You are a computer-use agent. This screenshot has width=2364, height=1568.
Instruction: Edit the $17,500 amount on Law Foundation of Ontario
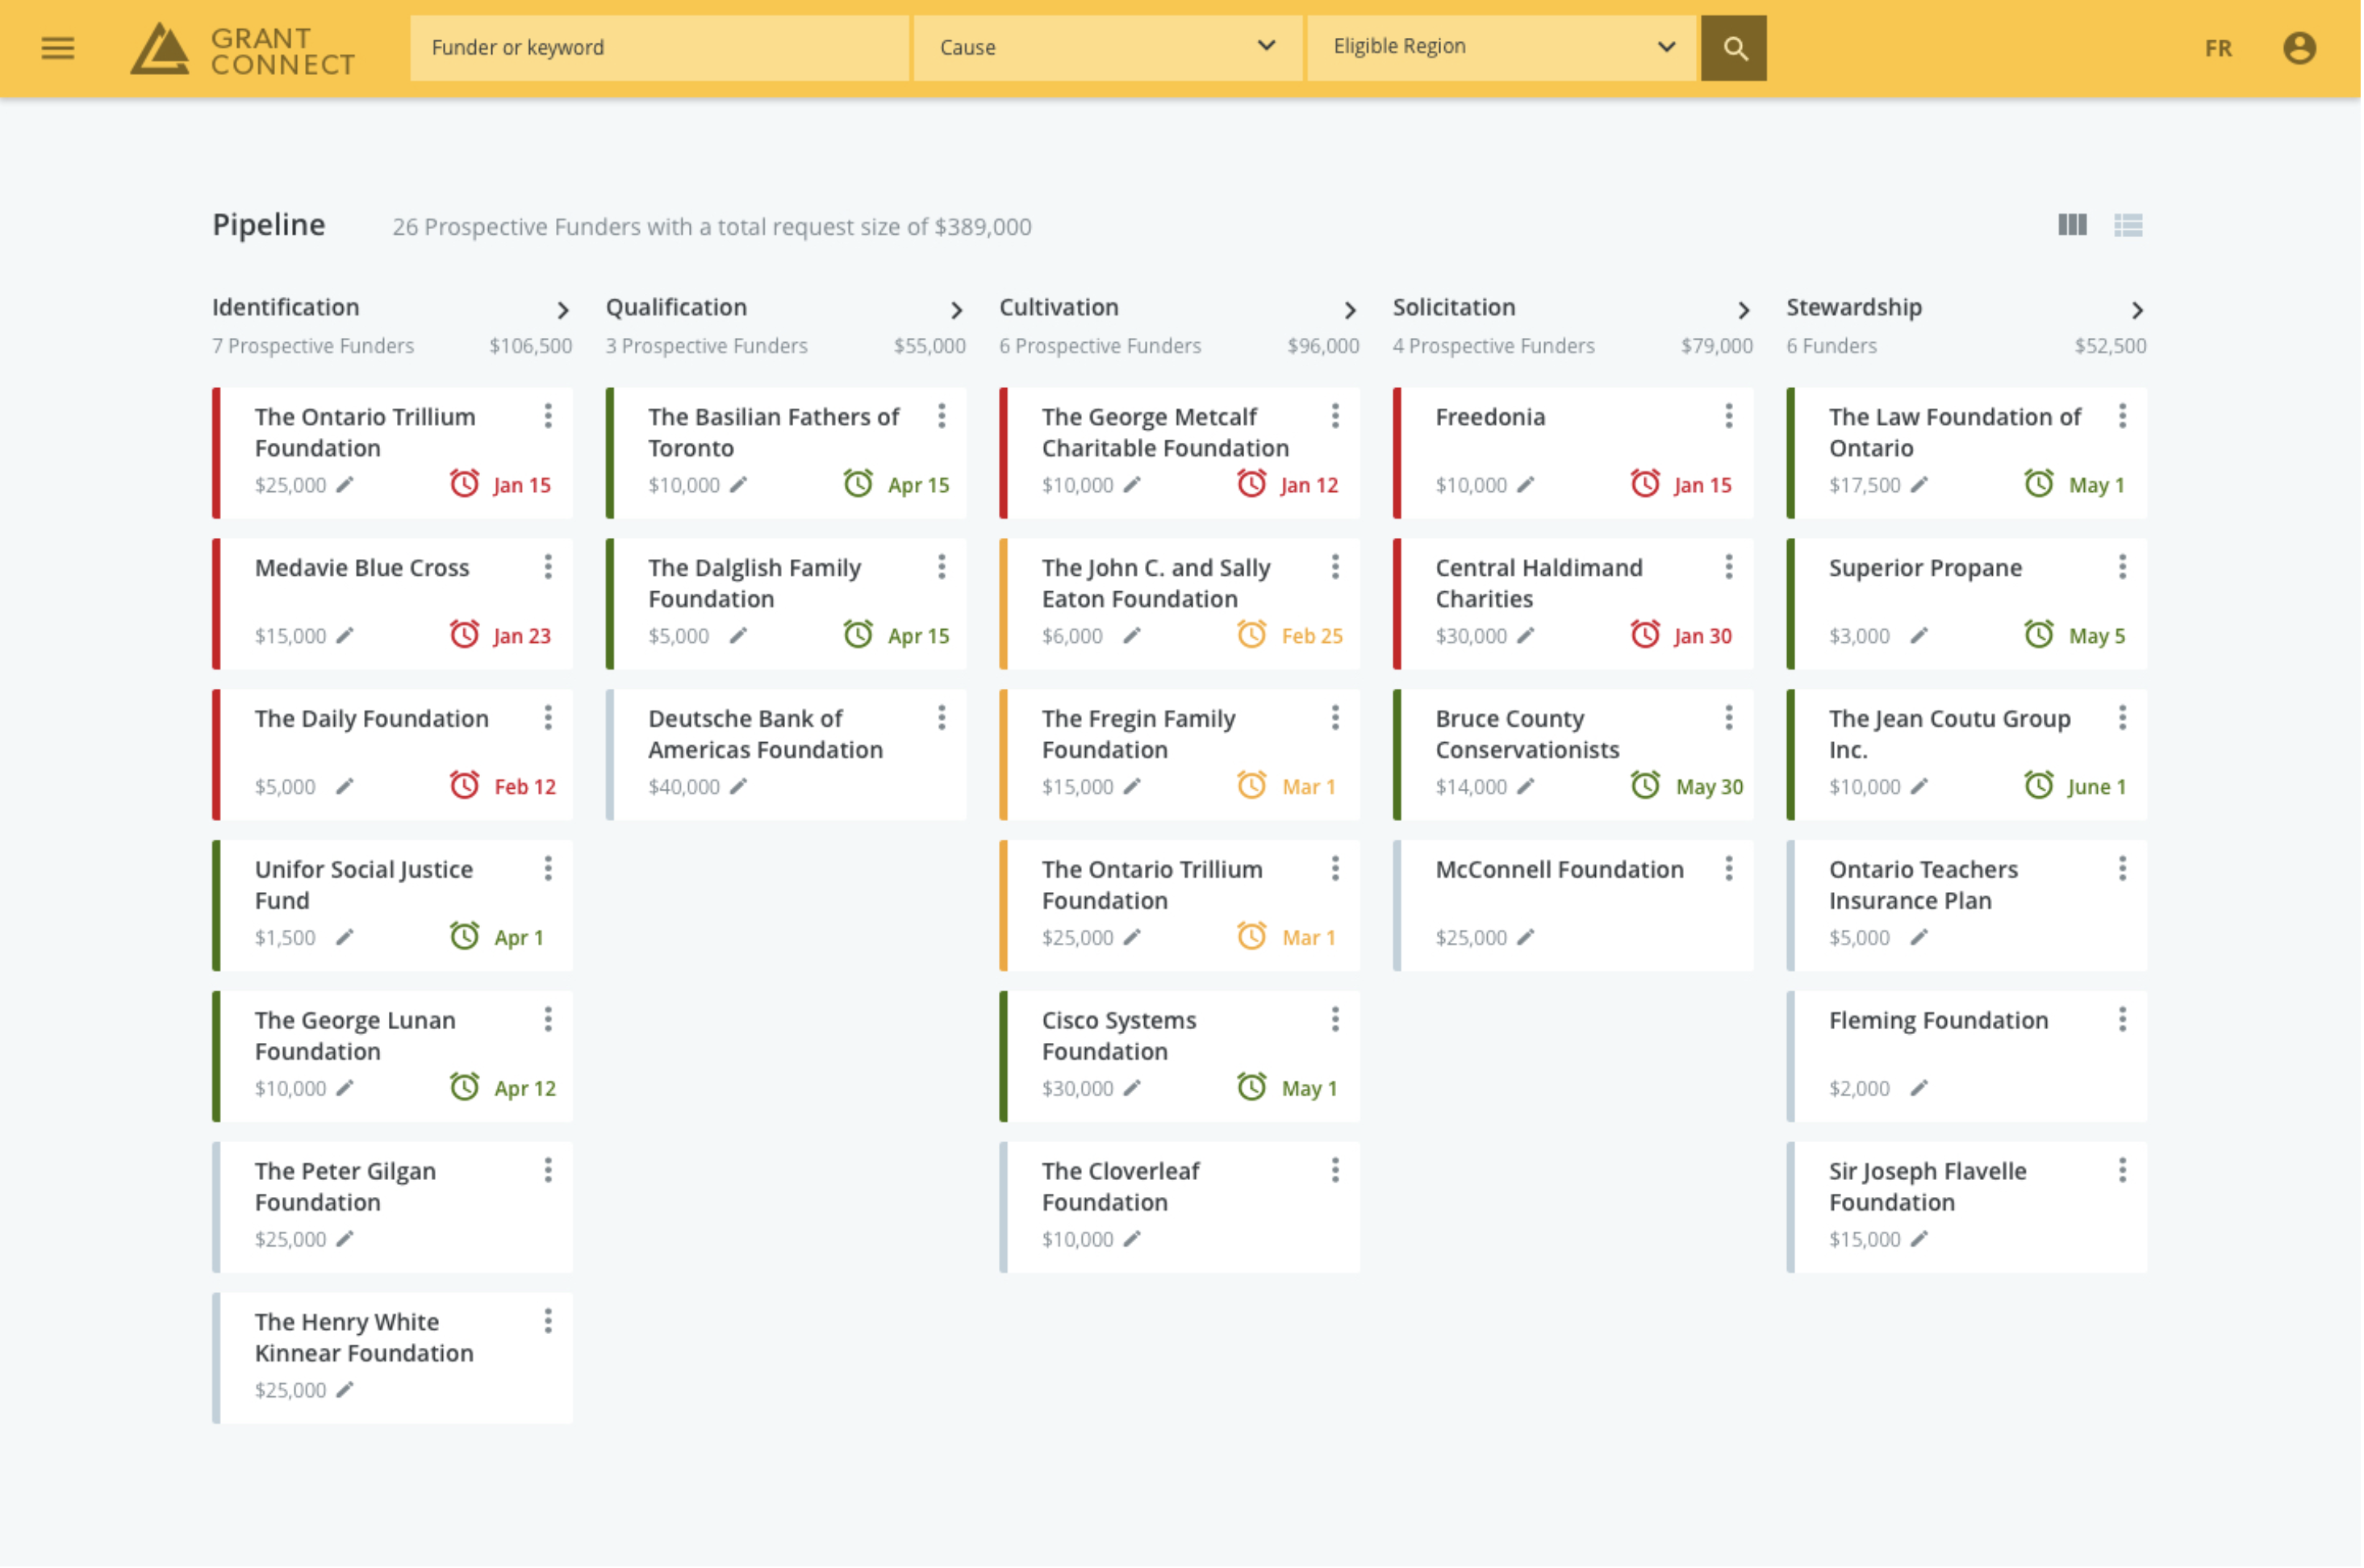click(x=1920, y=485)
